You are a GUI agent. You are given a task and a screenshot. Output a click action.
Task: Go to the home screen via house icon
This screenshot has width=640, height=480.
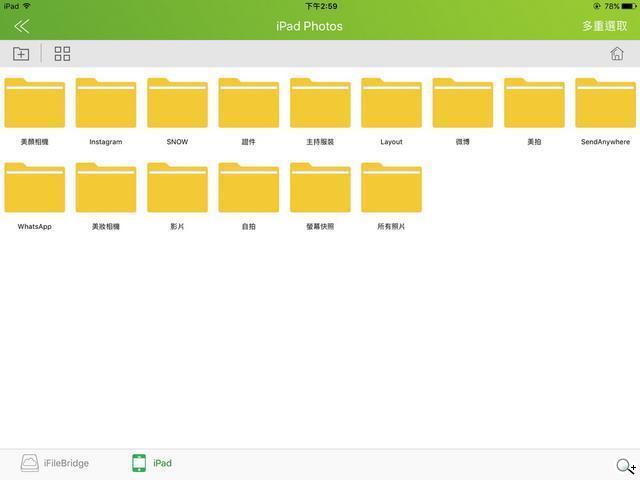(617, 53)
